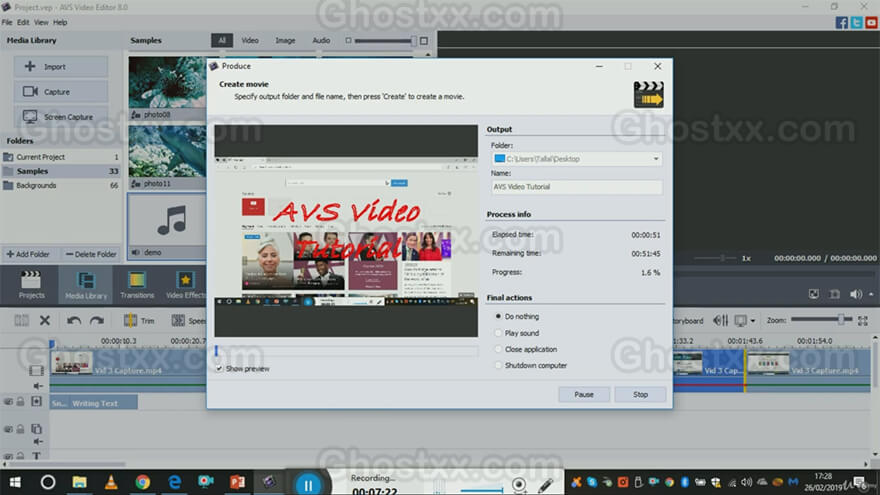Click the movie Name input field
The height and width of the screenshot is (495, 880).
576,187
